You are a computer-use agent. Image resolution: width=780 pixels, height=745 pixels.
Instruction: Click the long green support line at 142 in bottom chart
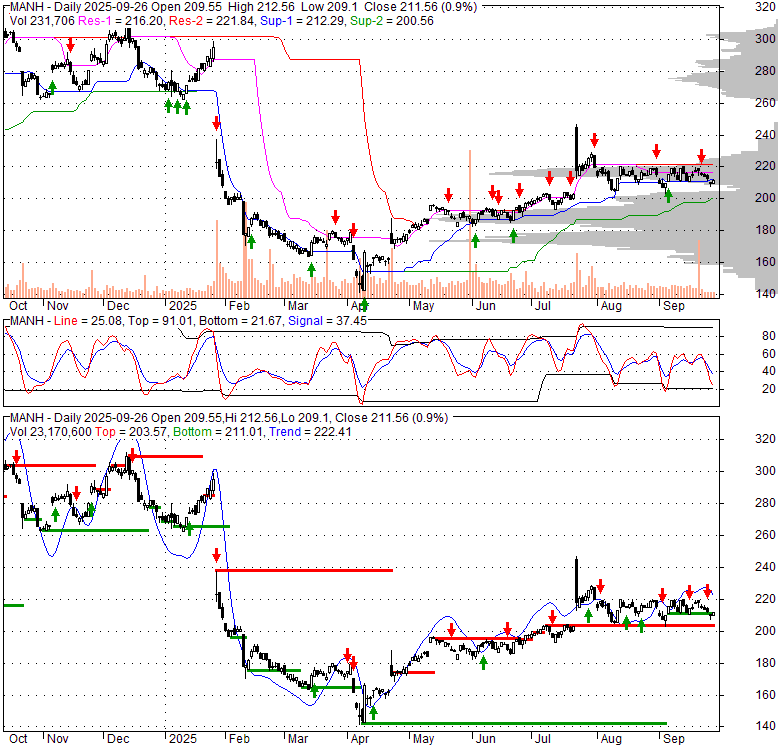click(x=514, y=724)
